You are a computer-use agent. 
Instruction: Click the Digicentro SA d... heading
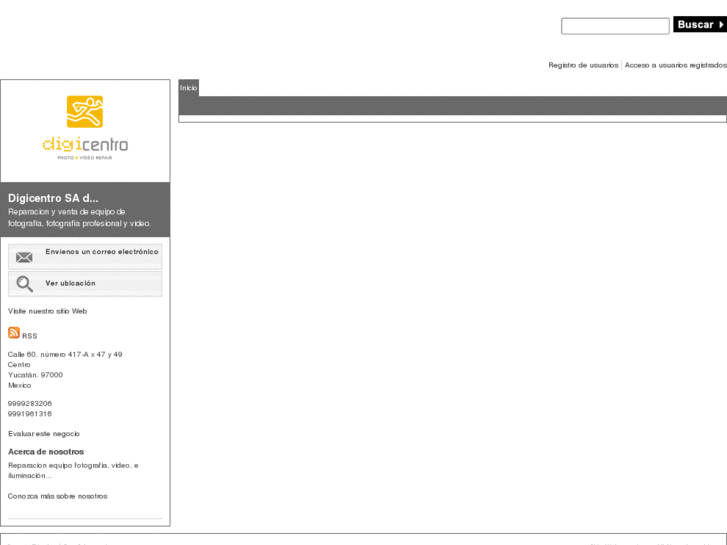(x=53, y=198)
